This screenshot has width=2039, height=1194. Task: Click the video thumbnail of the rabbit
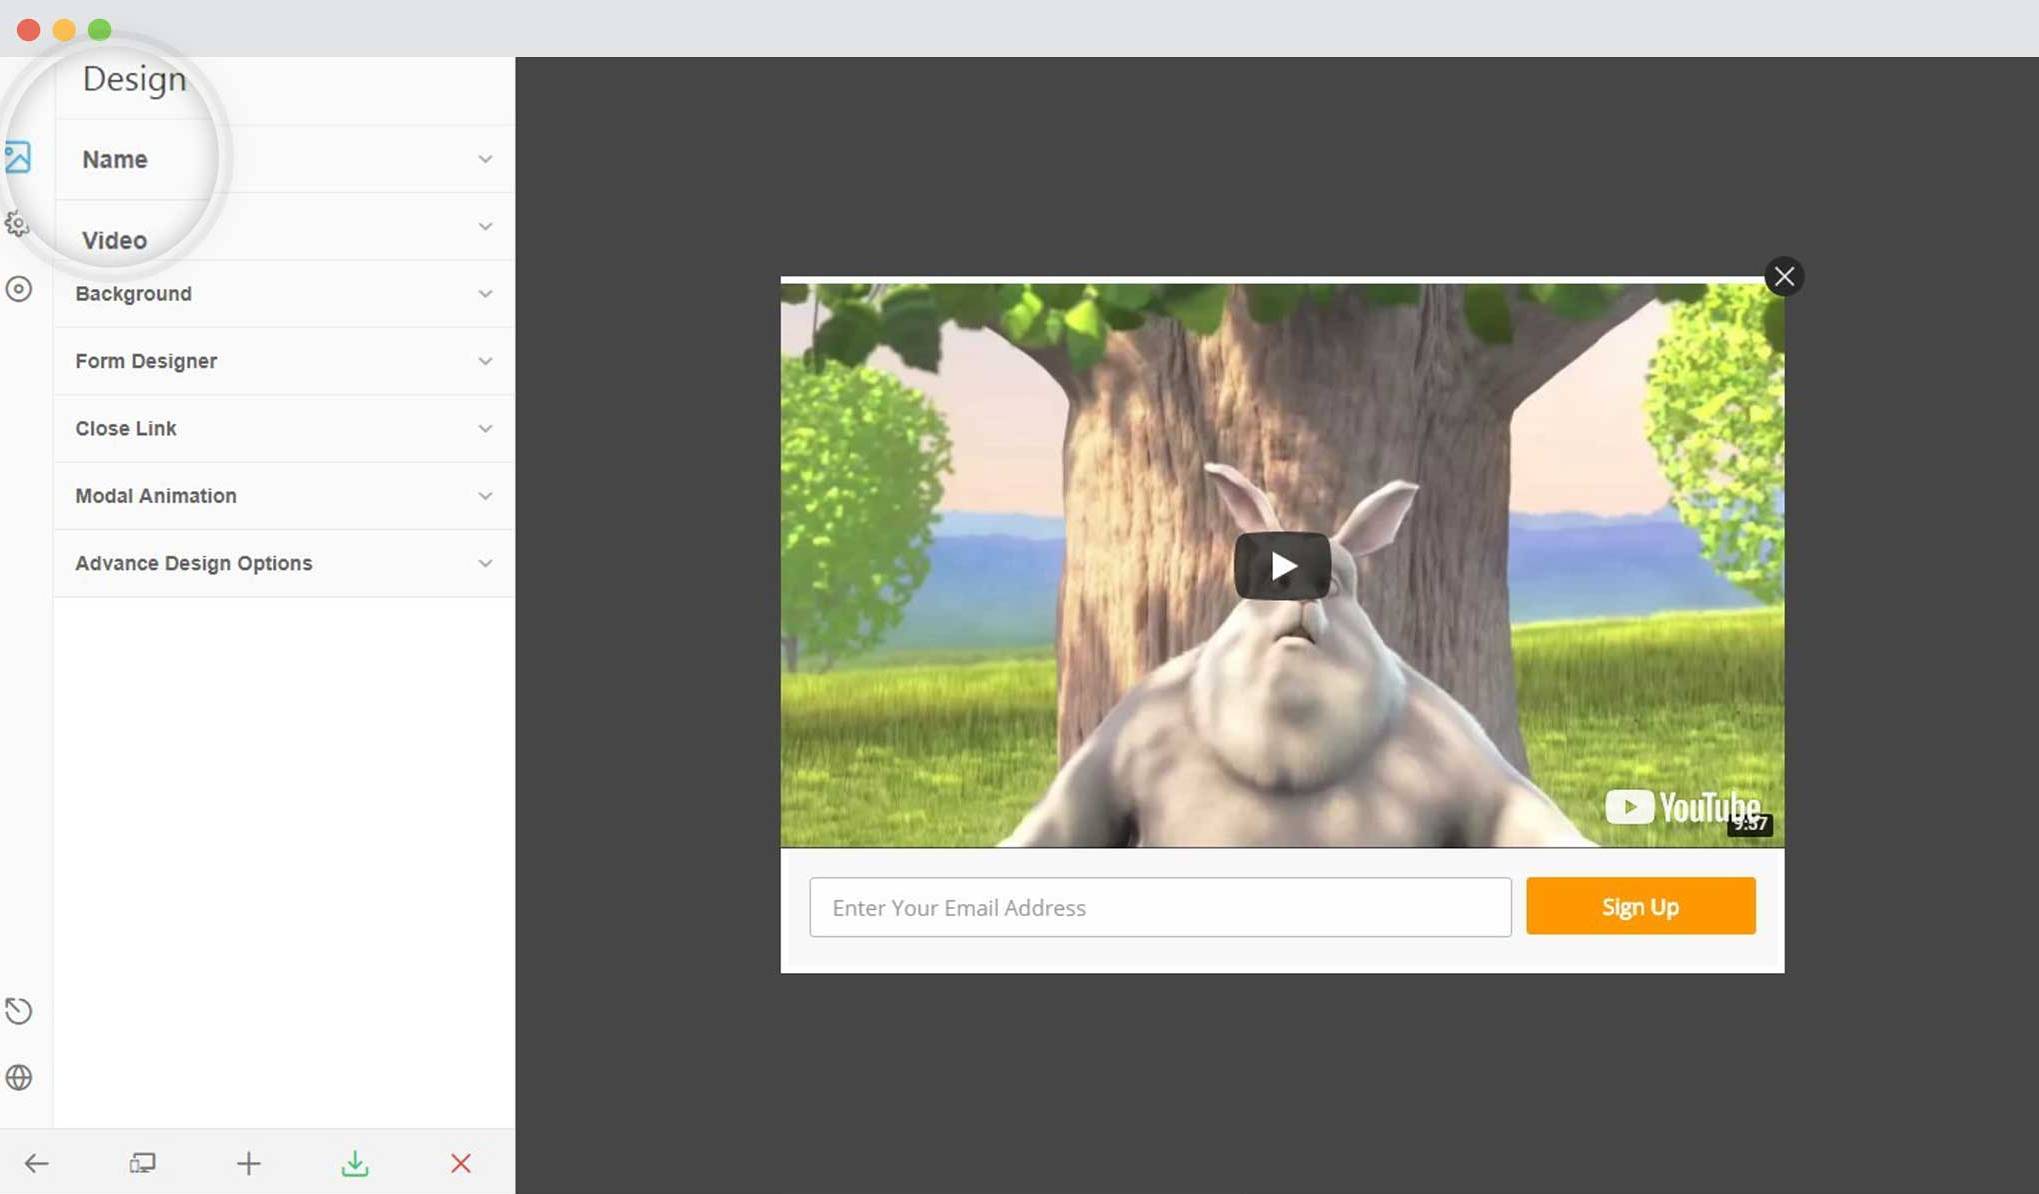point(1282,565)
